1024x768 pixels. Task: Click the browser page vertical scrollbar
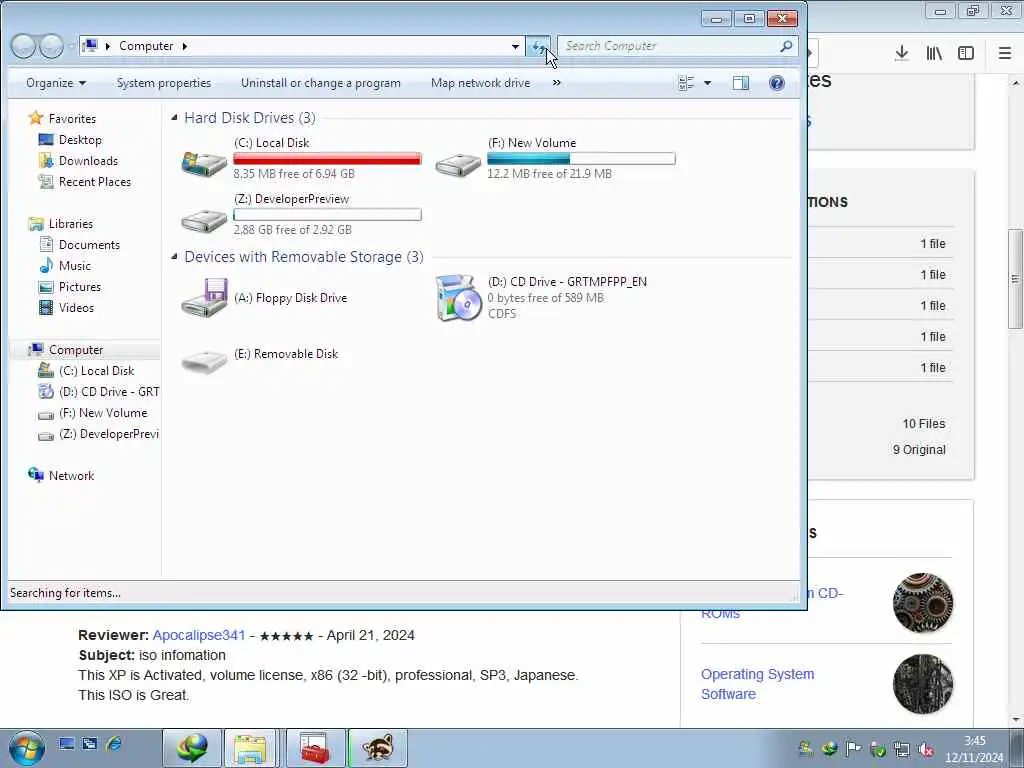pyautogui.click(x=1016, y=279)
